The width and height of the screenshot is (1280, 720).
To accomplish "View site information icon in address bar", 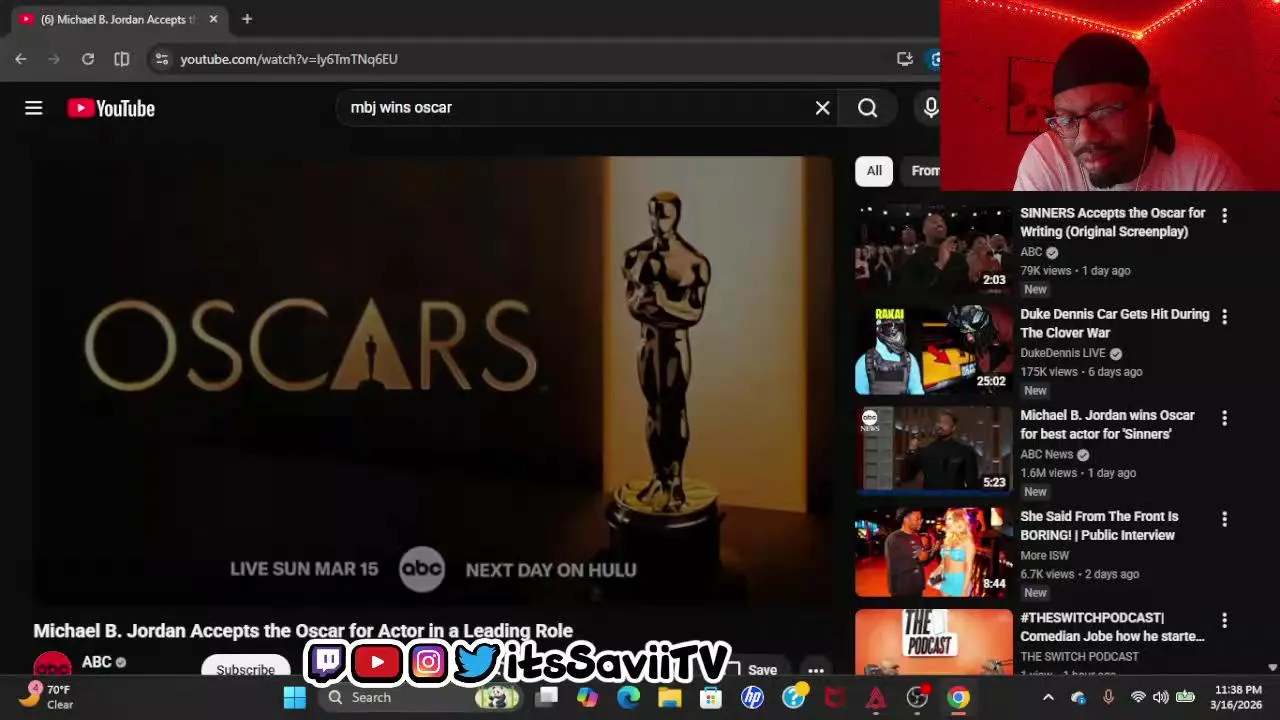I will [x=162, y=59].
